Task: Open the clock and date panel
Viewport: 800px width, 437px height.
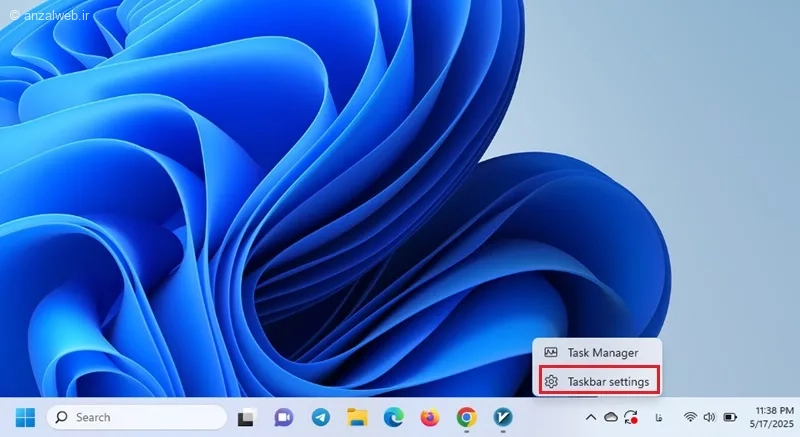Action: coord(772,417)
